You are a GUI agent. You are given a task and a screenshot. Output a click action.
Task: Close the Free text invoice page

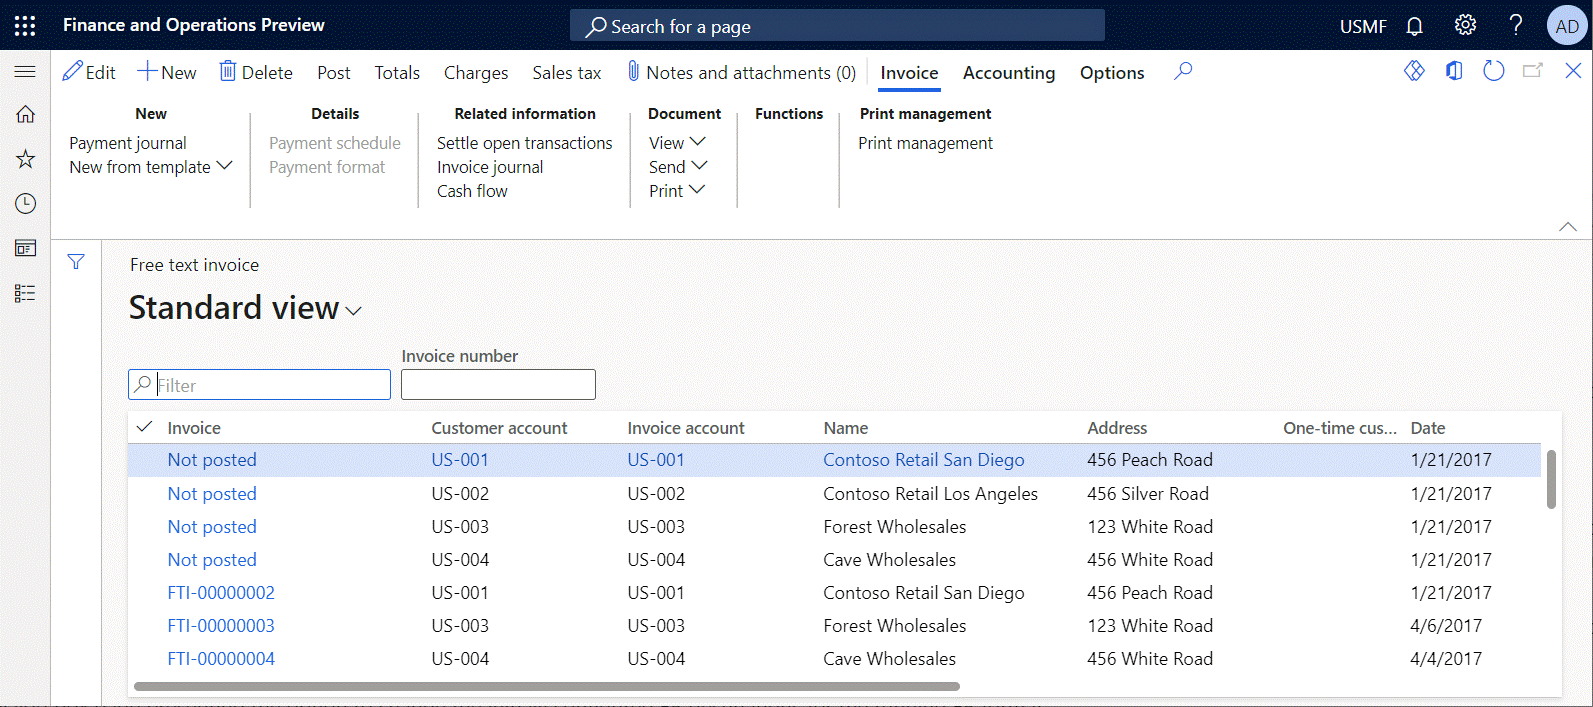click(x=1573, y=70)
